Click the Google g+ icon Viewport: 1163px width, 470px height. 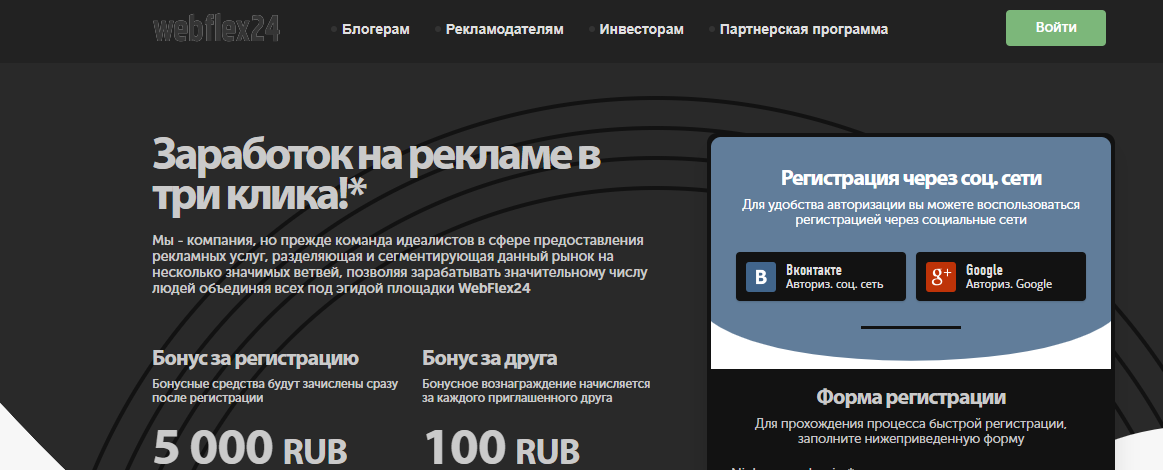940,277
